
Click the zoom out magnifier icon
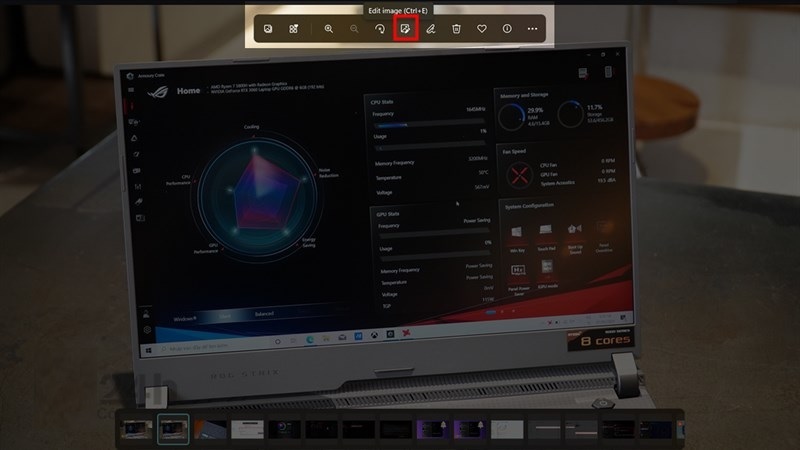pos(354,29)
